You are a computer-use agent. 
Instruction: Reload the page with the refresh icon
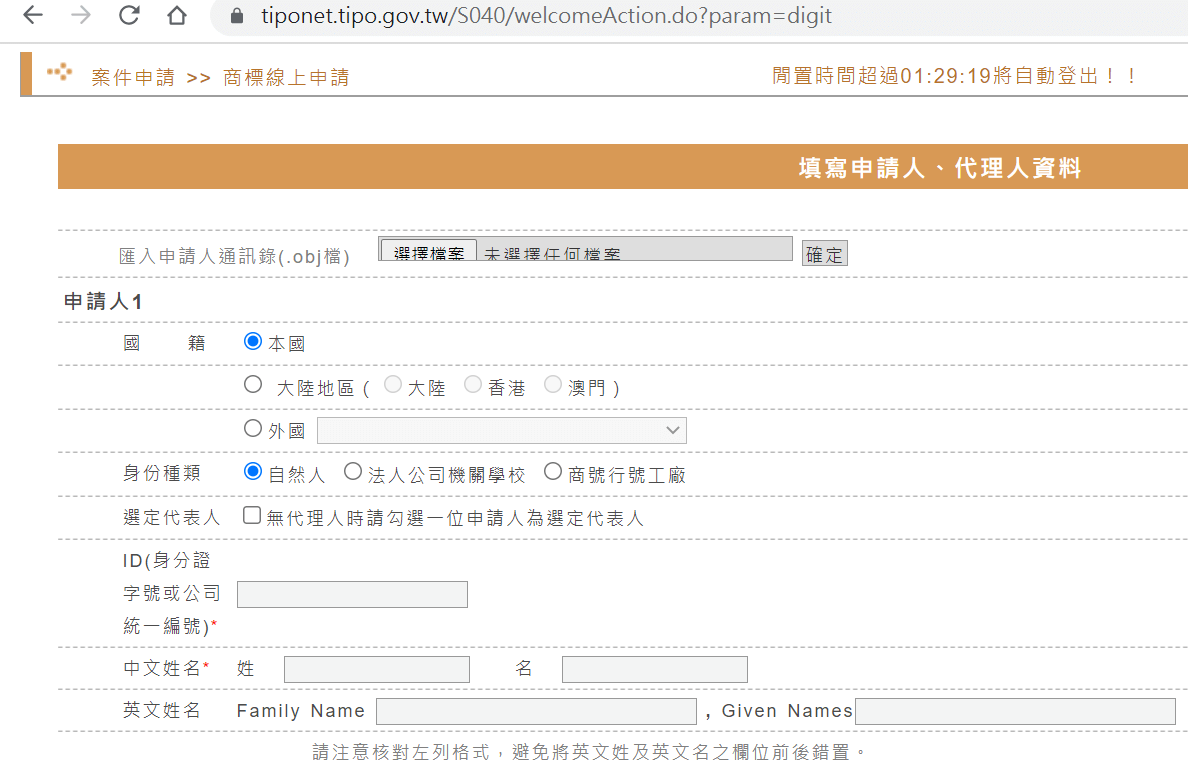130,15
